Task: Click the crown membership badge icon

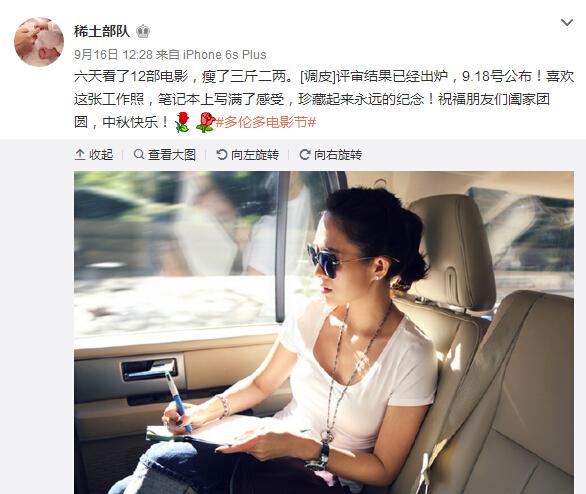Action: (x=142, y=32)
